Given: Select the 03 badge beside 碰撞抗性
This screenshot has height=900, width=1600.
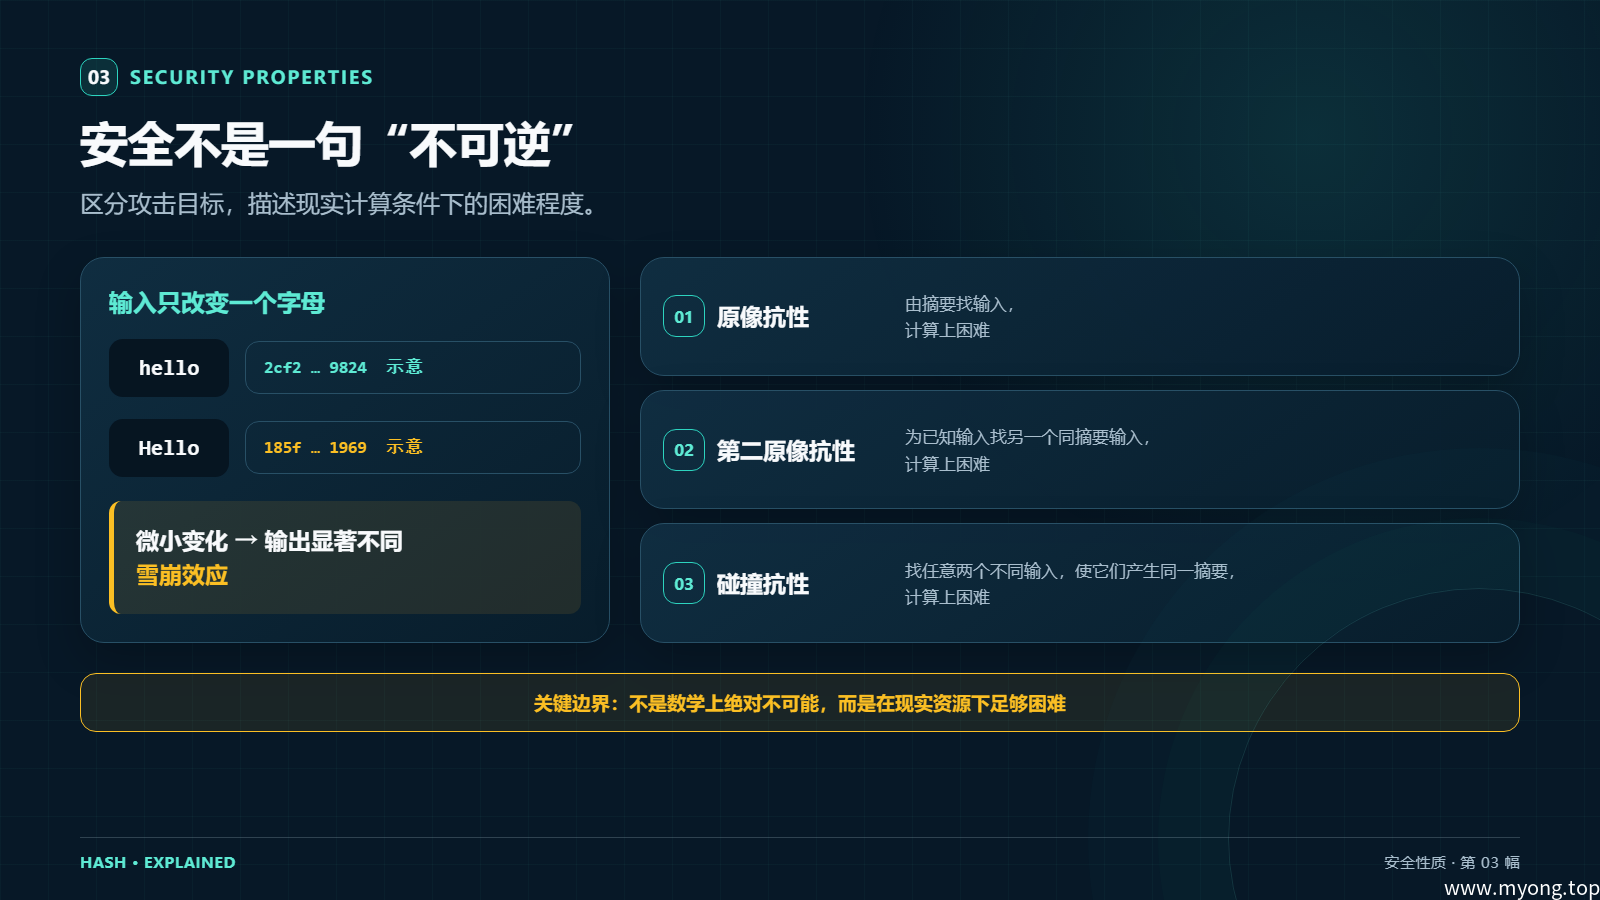Looking at the screenshot, I should coord(684,584).
